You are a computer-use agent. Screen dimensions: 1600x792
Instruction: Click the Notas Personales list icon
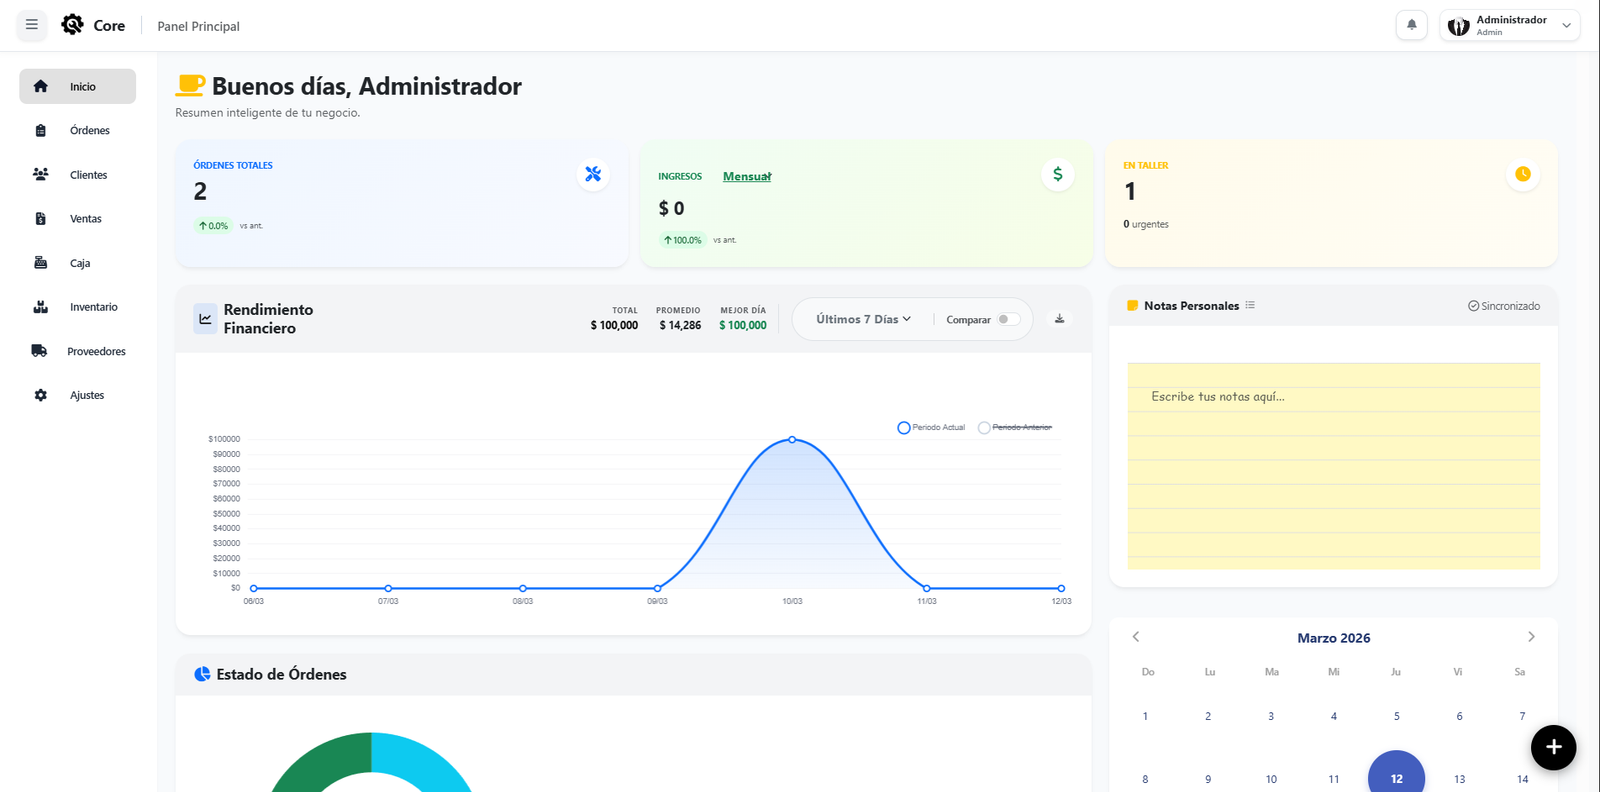coord(1250,305)
